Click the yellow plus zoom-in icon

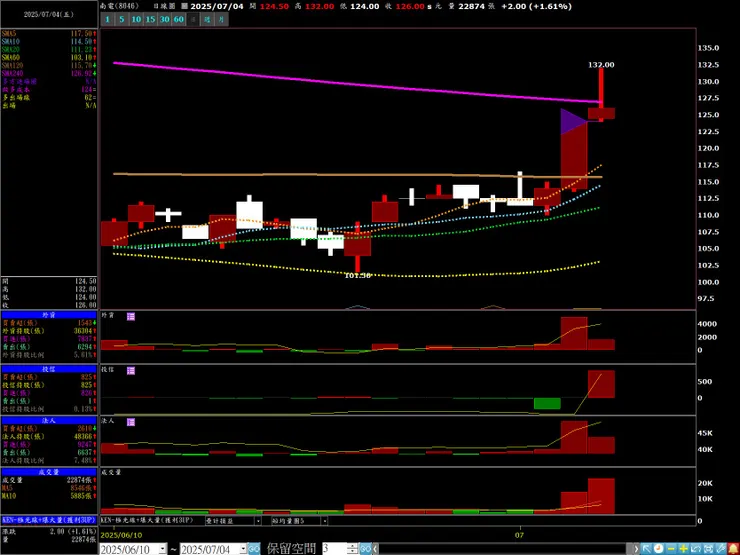point(683,549)
